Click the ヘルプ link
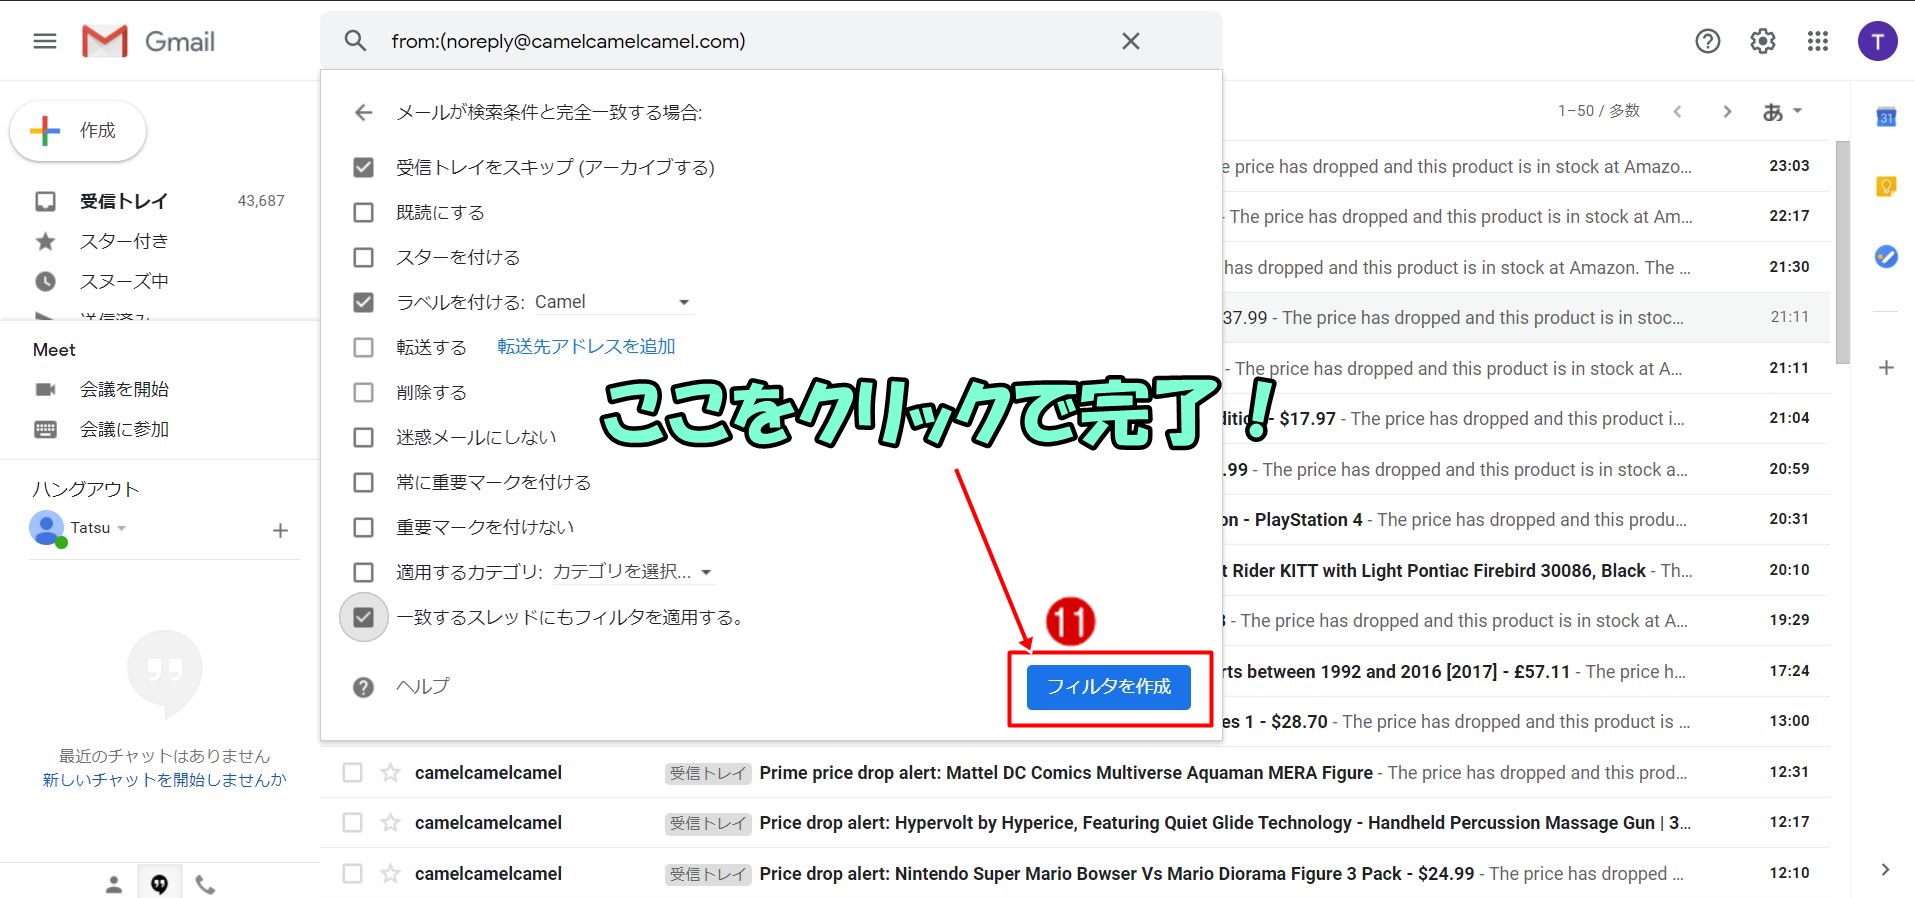1915x898 pixels. (x=422, y=686)
